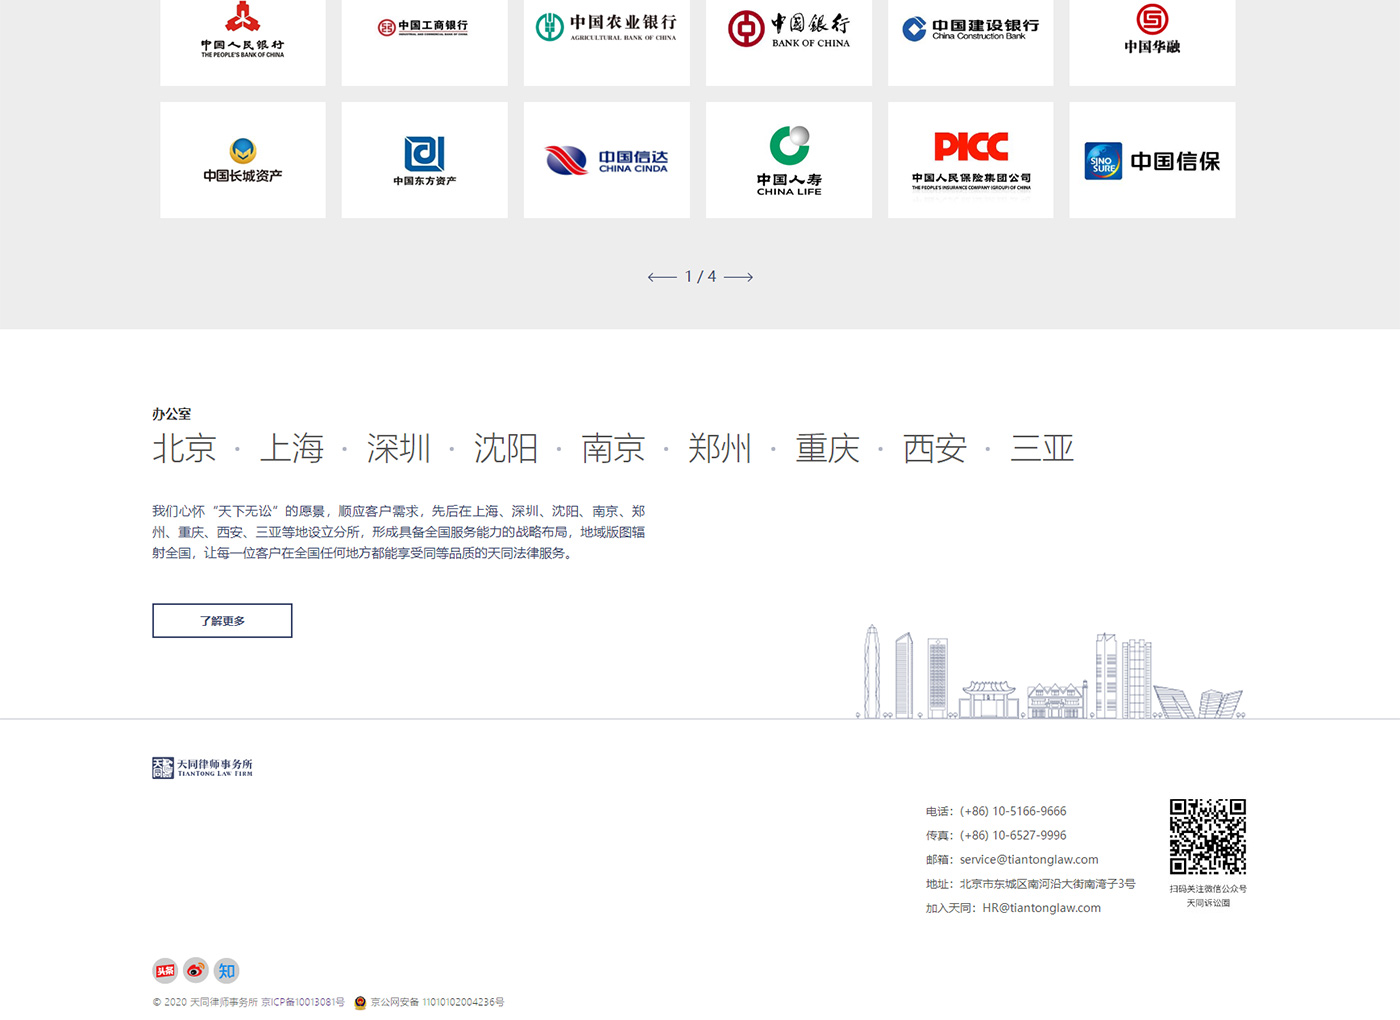The width and height of the screenshot is (1400, 1020).
Task: Click the WeChat QR code image
Action: (x=1207, y=836)
